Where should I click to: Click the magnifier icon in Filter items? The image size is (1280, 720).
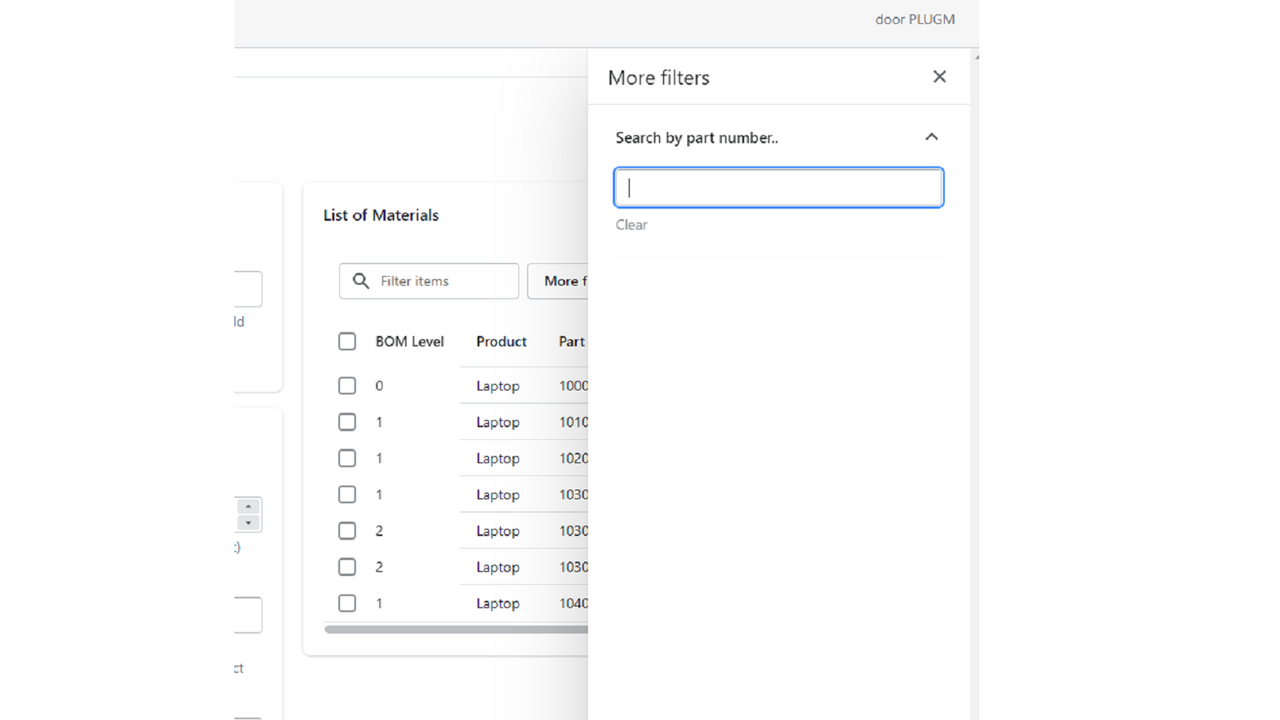pyautogui.click(x=361, y=281)
